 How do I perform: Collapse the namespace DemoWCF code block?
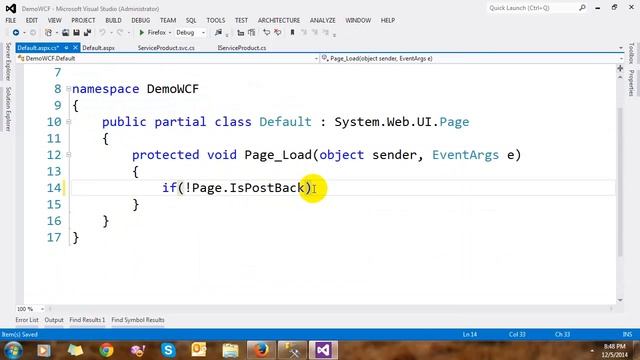click(69, 89)
